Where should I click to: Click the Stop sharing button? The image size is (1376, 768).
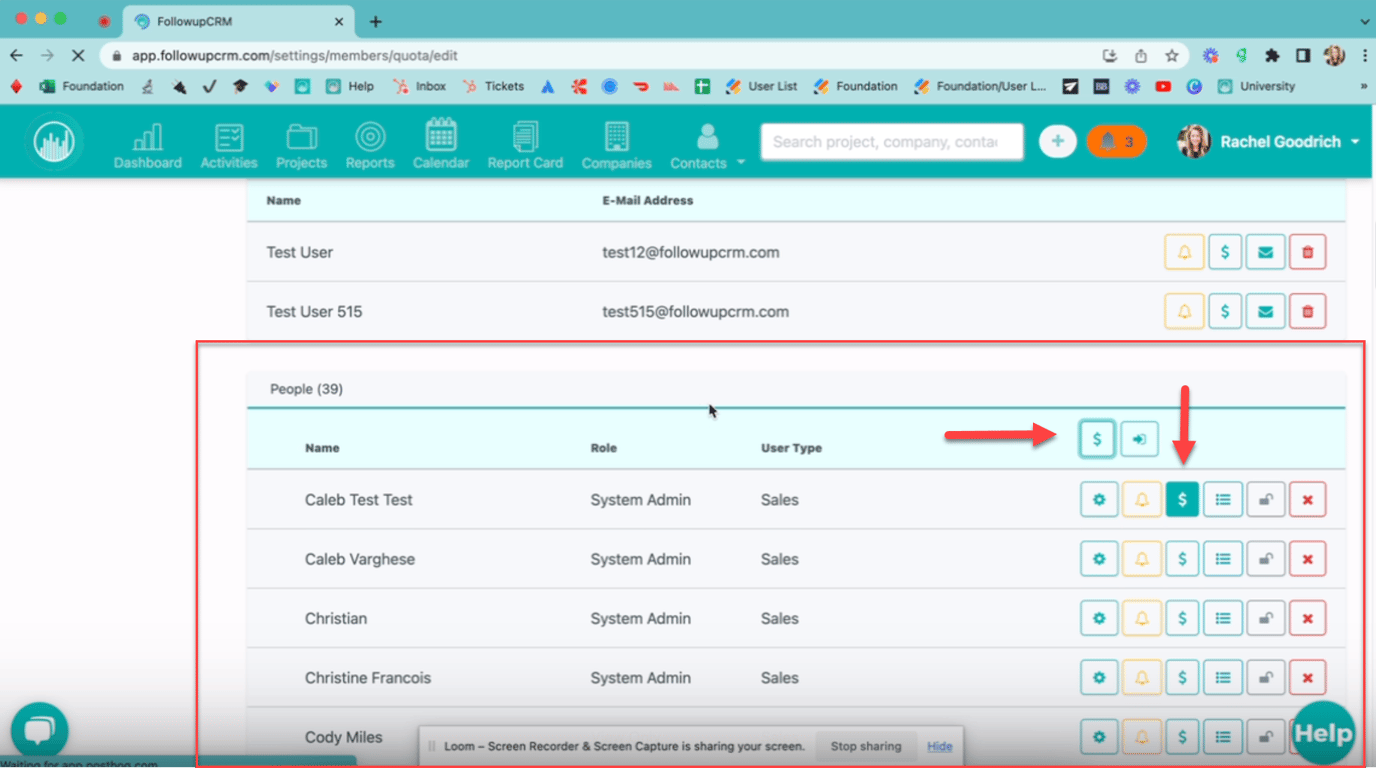[866, 746]
